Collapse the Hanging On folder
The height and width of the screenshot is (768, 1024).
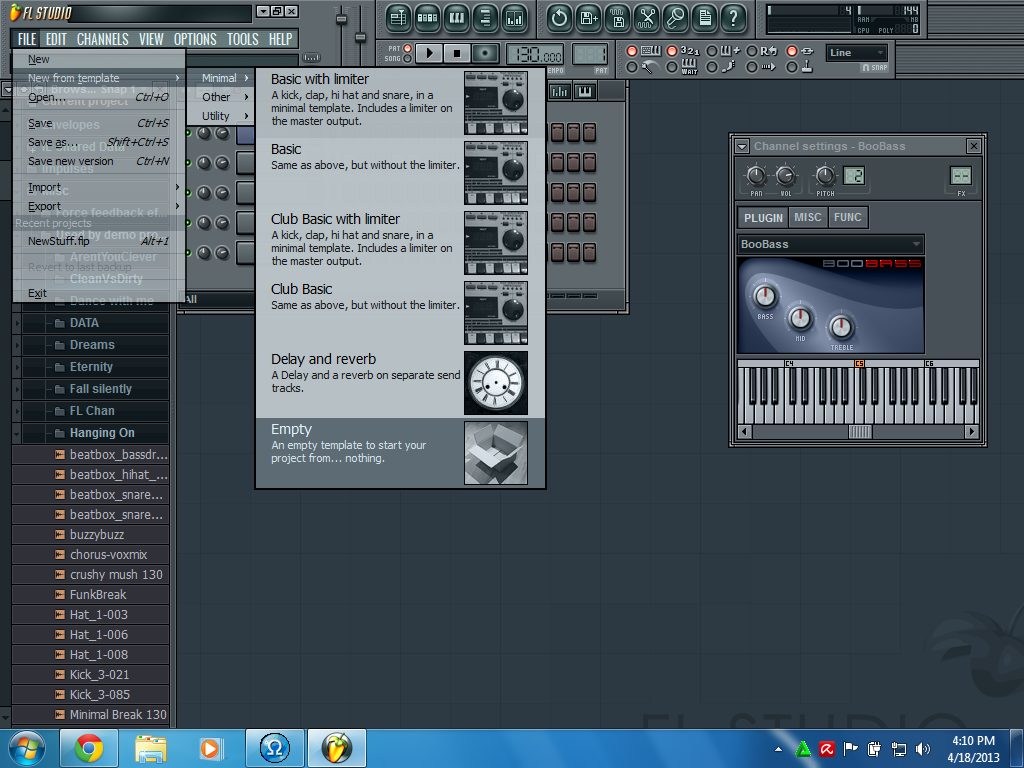pos(17,433)
